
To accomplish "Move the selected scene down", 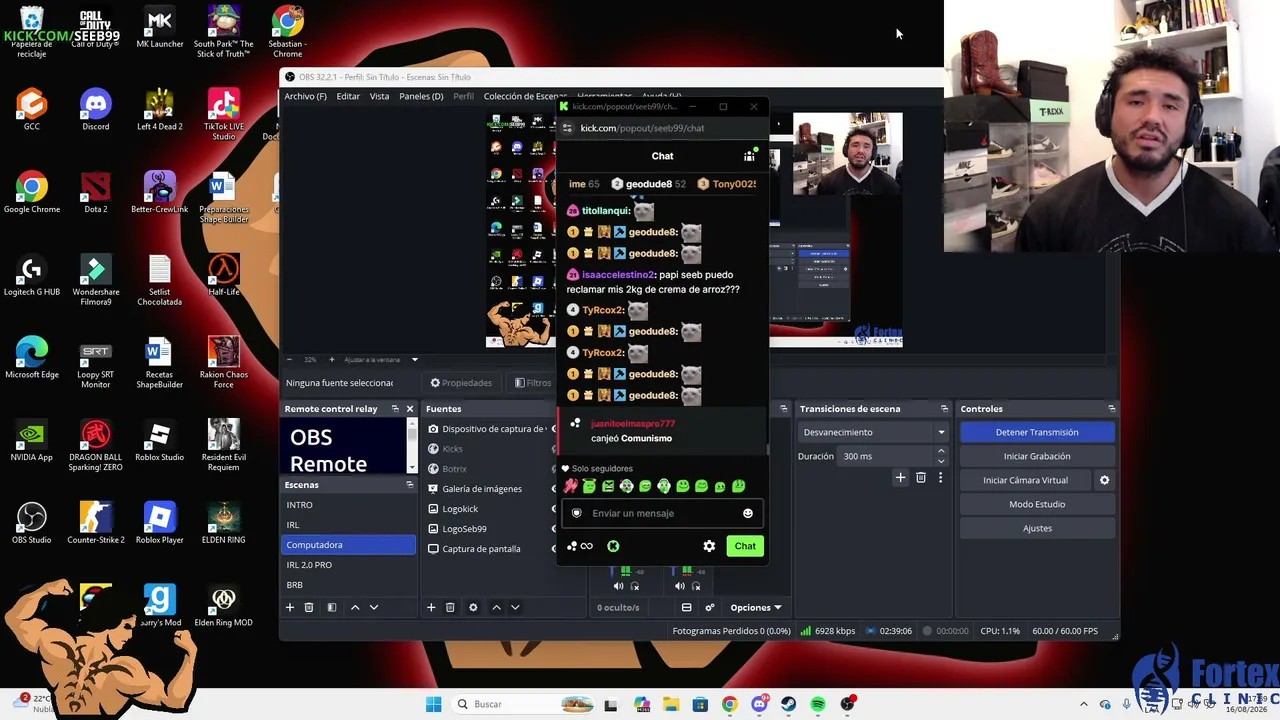I will [374, 607].
